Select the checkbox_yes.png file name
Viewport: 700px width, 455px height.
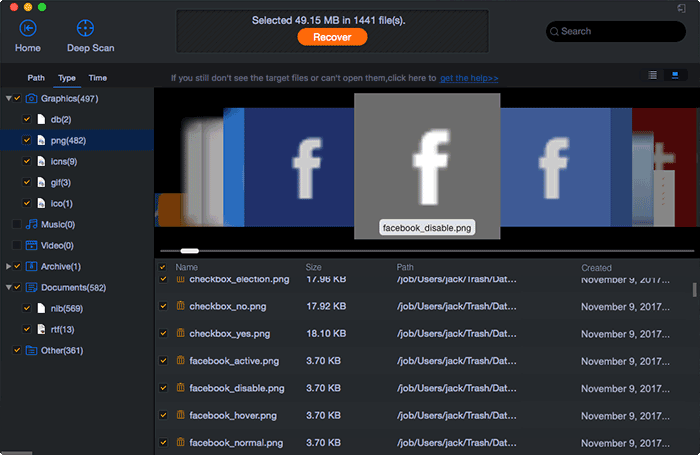pyautogui.click(x=229, y=334)
